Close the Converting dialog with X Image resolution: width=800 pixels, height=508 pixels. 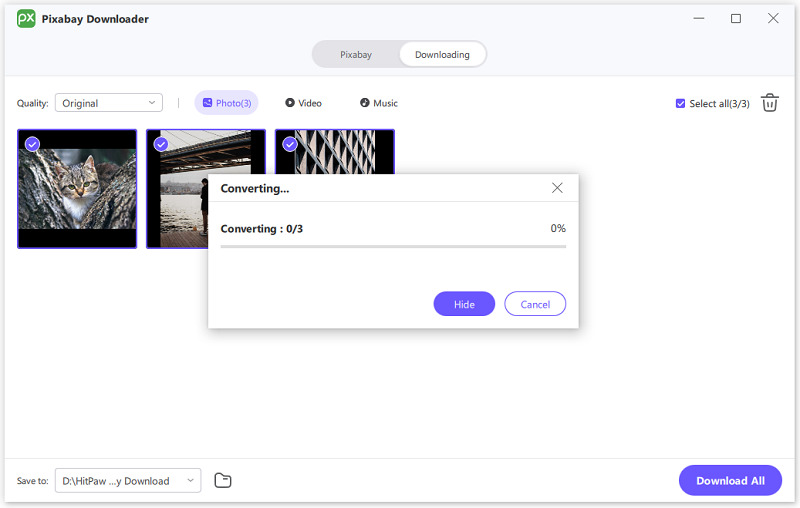point(557,188)
